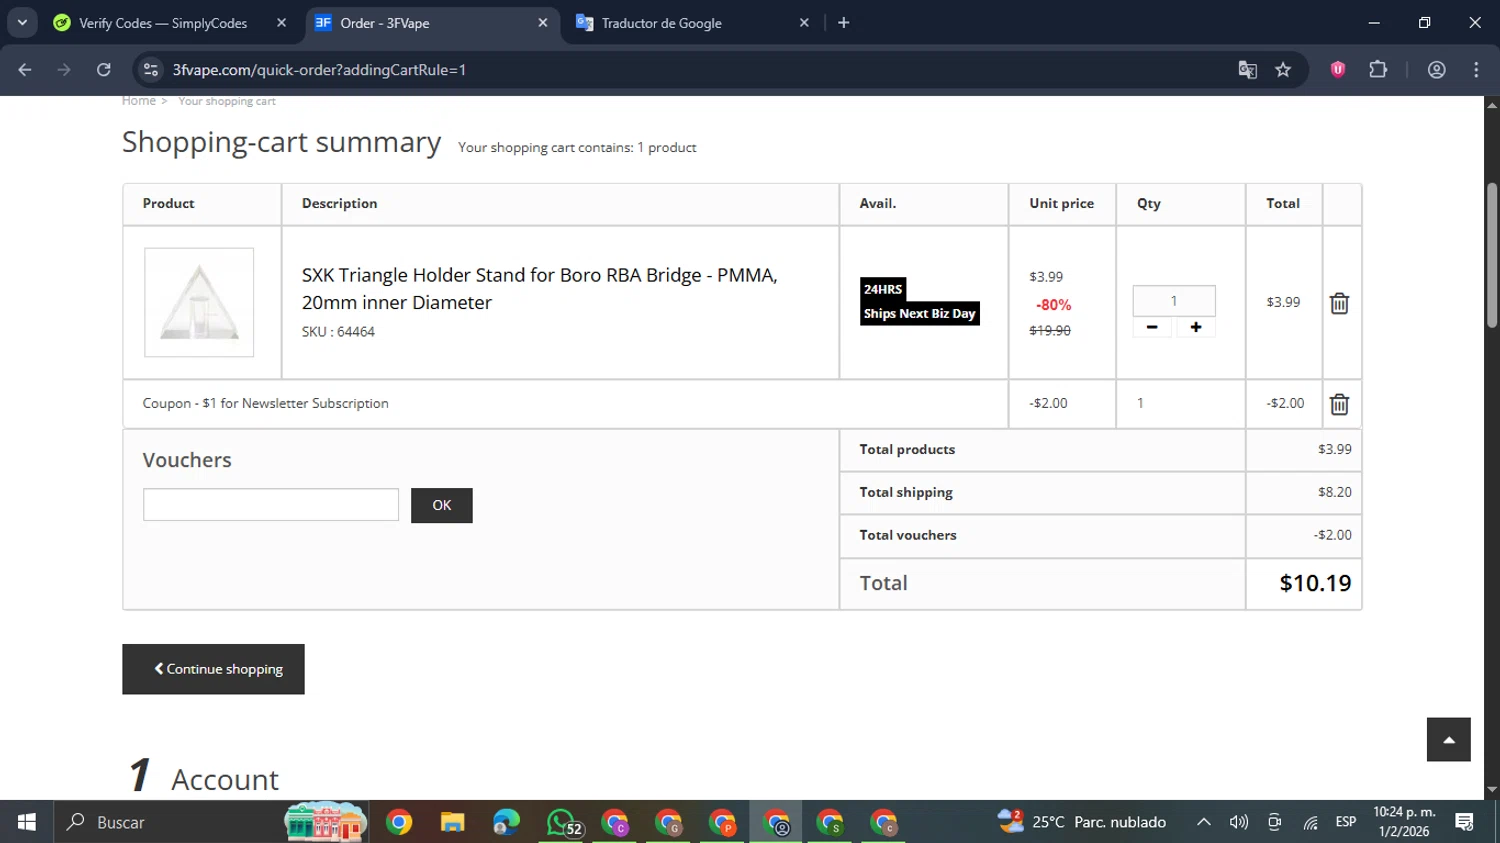Click the Coupon - $1 for Newsletter Subscription text
Screen dimensions: 1500x843
click(266, 403)
